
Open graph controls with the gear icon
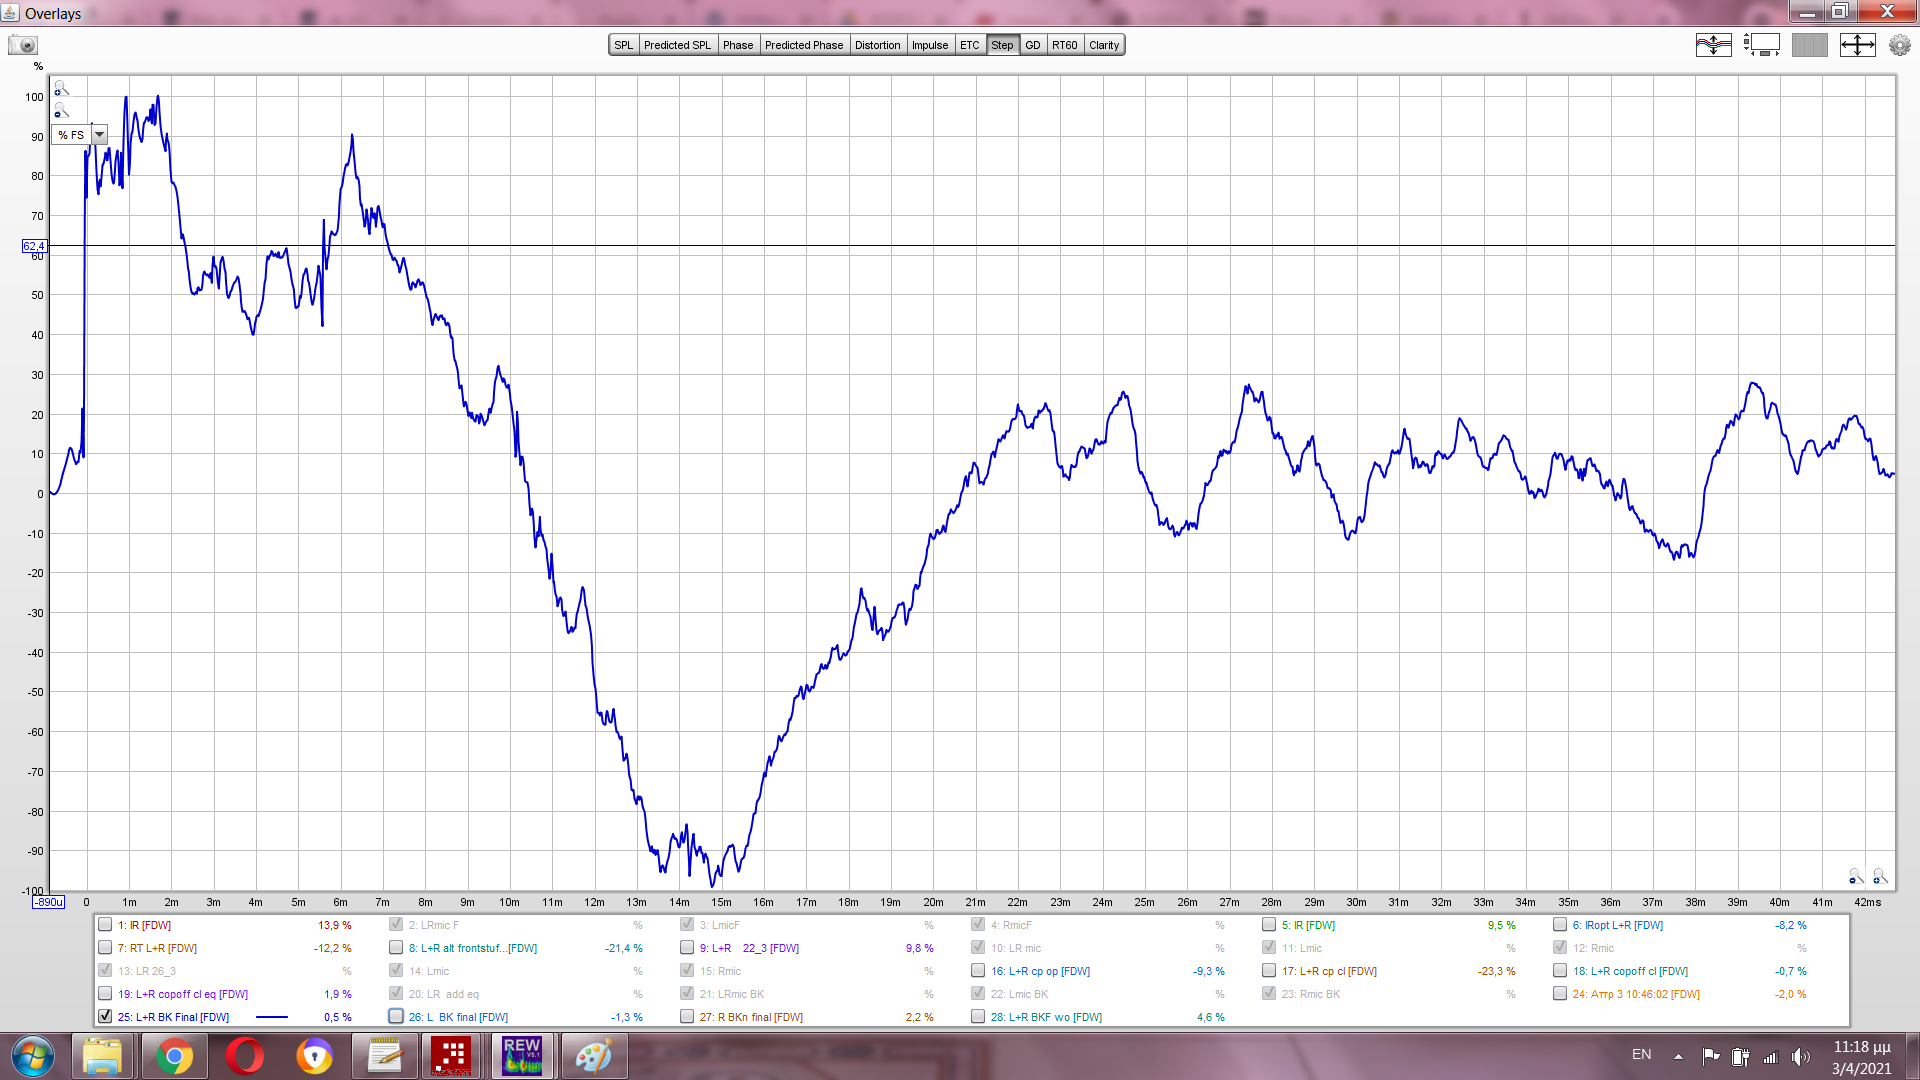click(1899, 45)
